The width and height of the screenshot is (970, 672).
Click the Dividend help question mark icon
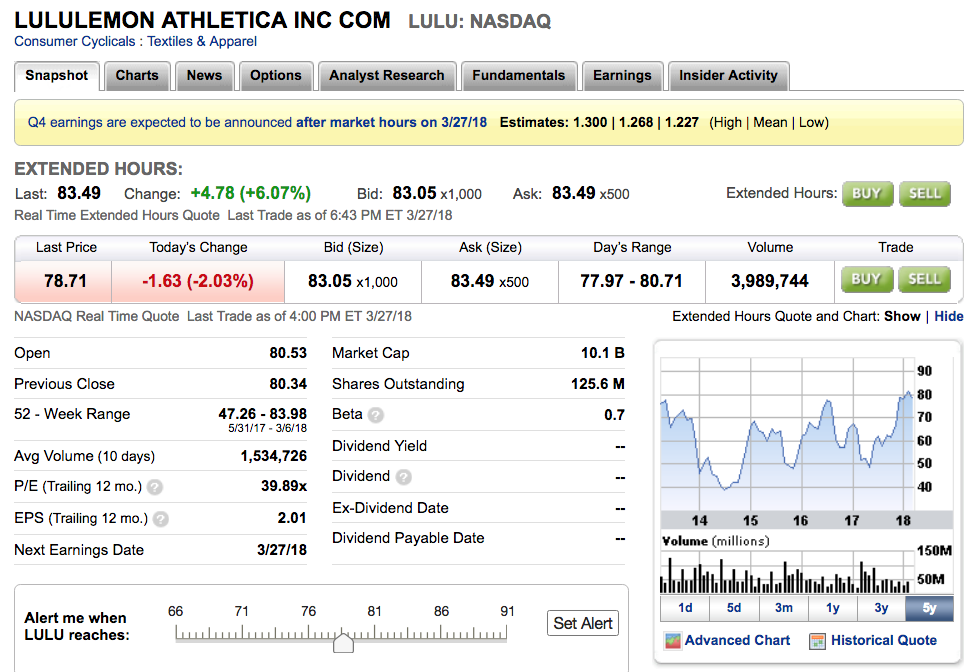pyautogui.click(x=403, y=477)
